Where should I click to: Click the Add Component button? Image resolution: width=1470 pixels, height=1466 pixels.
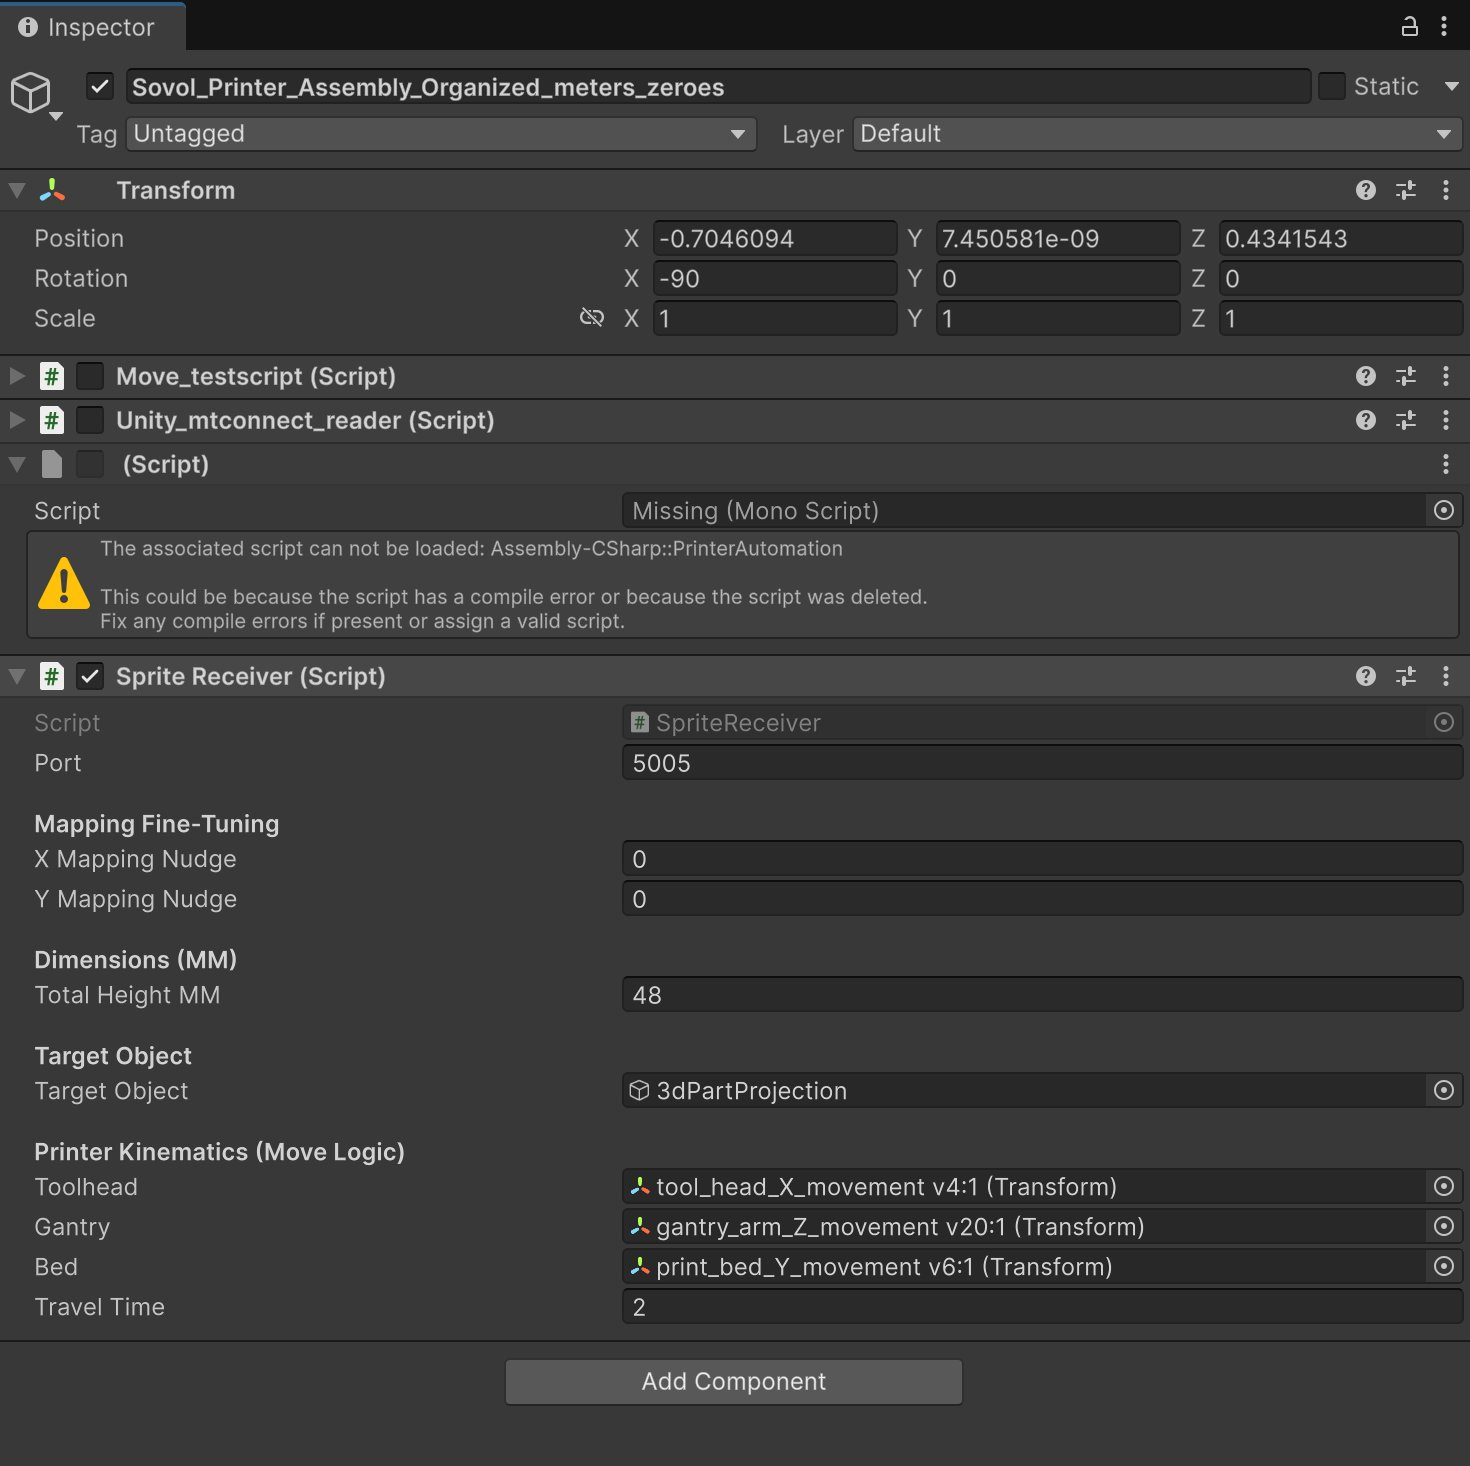click(734, 1381)
